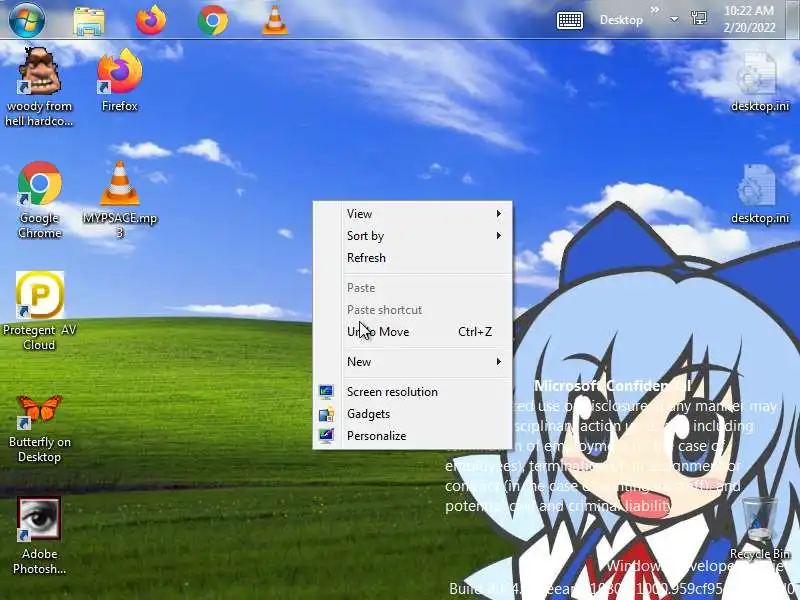Open the clock showing 10:22 AM
Screen dimensions: 800x600
[x=749, y=19]
